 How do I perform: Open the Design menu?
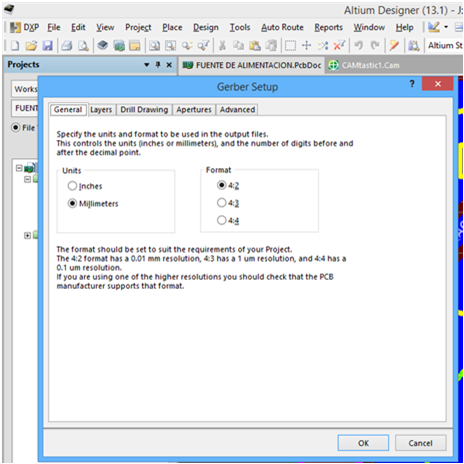[x=206, y=27]
